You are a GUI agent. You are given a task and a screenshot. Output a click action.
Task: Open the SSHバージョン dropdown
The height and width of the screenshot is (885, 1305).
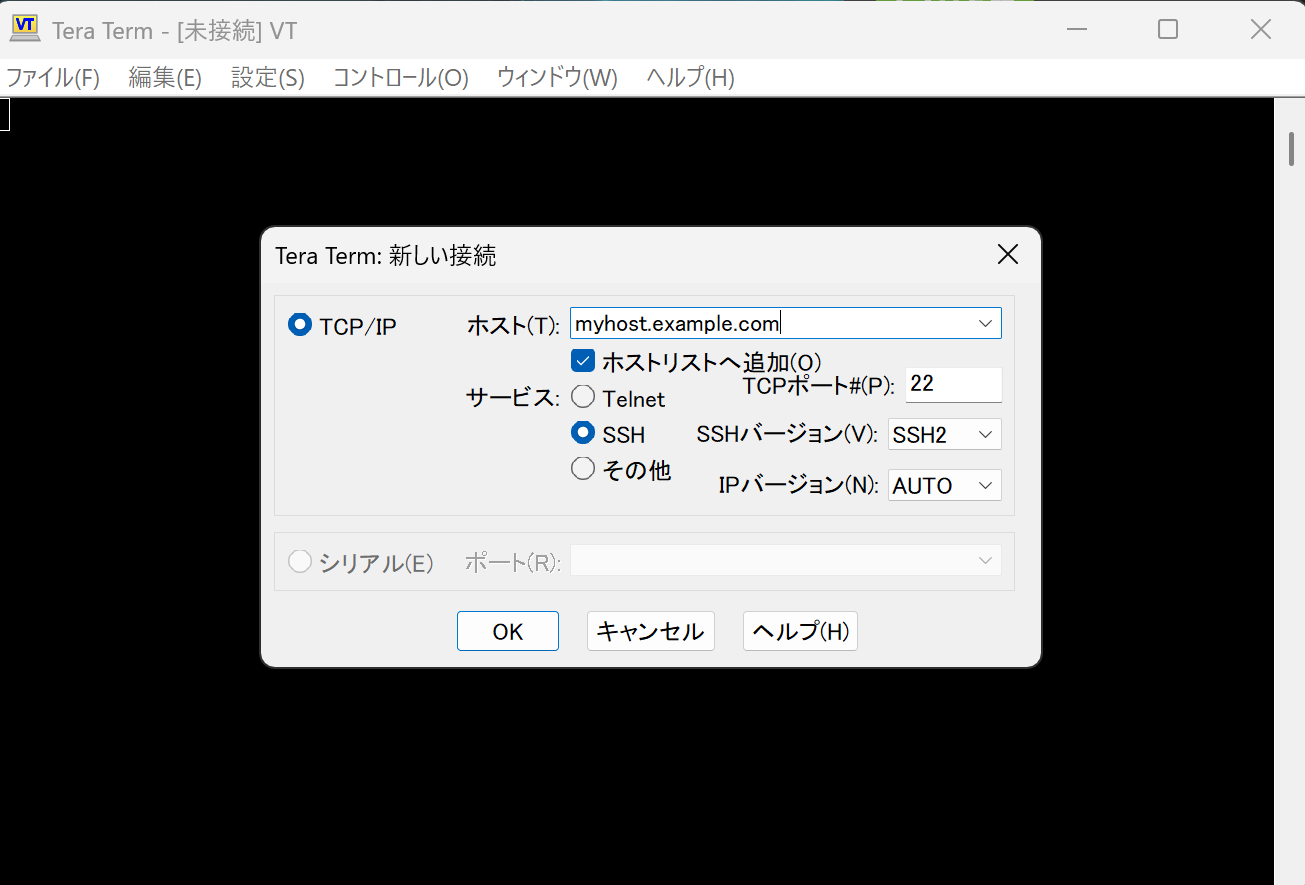coord(944,434)
